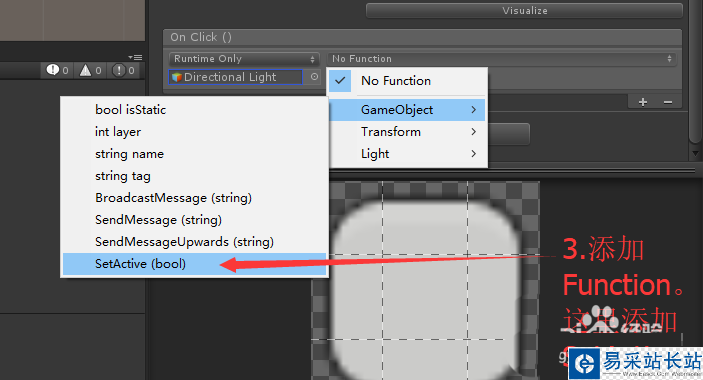703x380 pixels.
Task: Expand the Transform submenu
Action: [408, 132]
